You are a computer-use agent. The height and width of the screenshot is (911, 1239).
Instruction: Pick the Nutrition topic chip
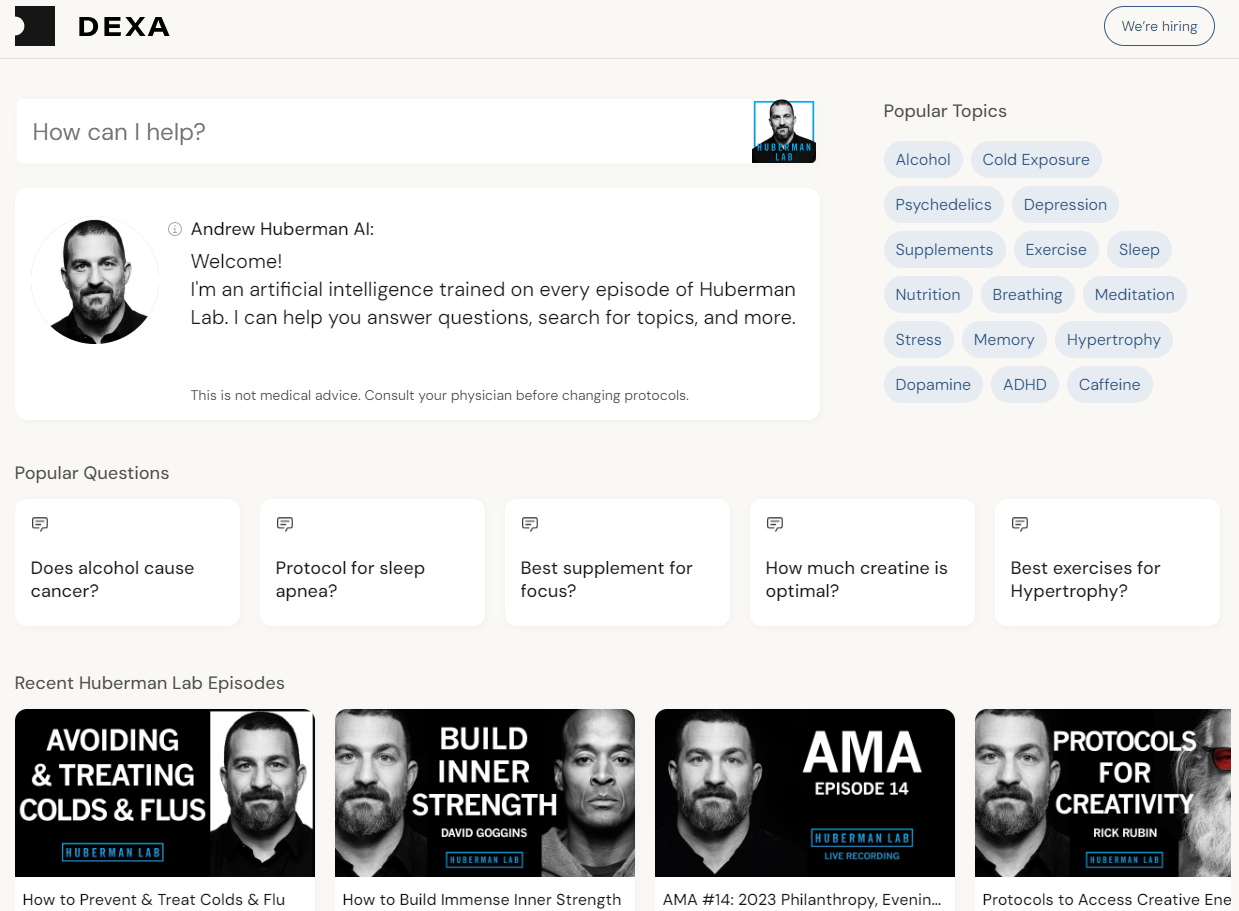(928, 295)
